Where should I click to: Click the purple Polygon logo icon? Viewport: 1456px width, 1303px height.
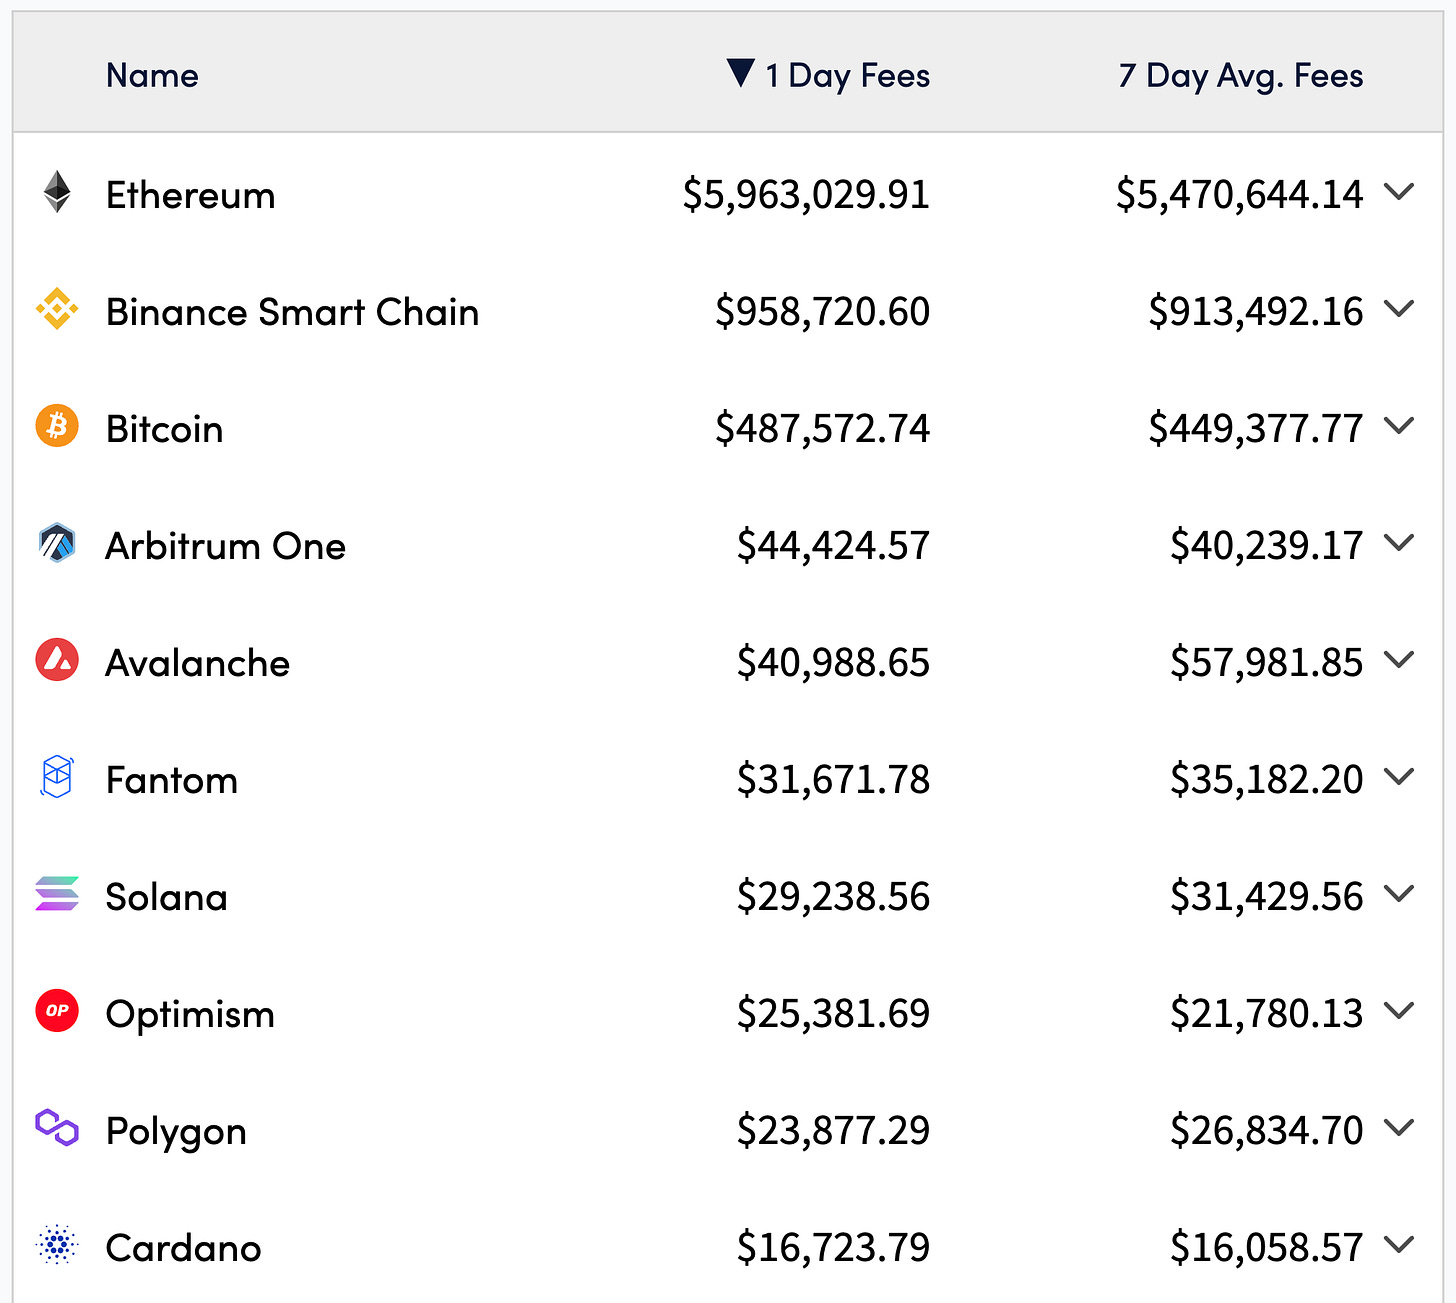(57, 1128)
